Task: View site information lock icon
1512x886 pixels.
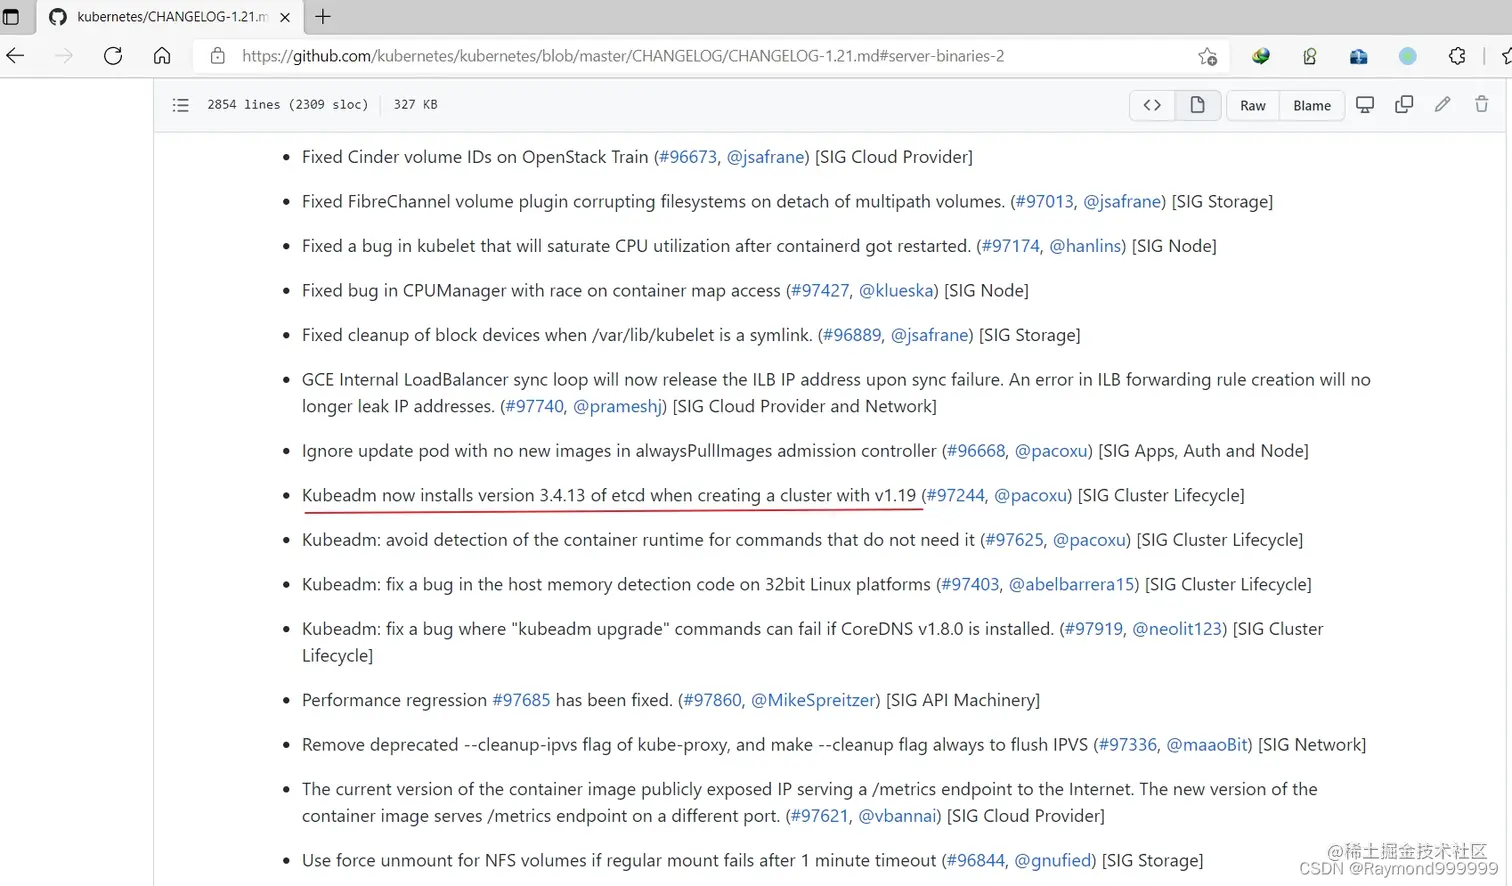Action: pos(217,56)
